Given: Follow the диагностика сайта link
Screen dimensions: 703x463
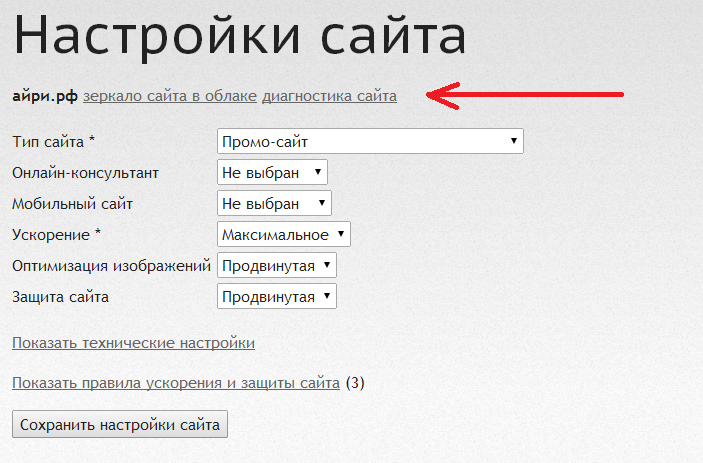Looking at the screenshot, I should click(x=329, y=96).
